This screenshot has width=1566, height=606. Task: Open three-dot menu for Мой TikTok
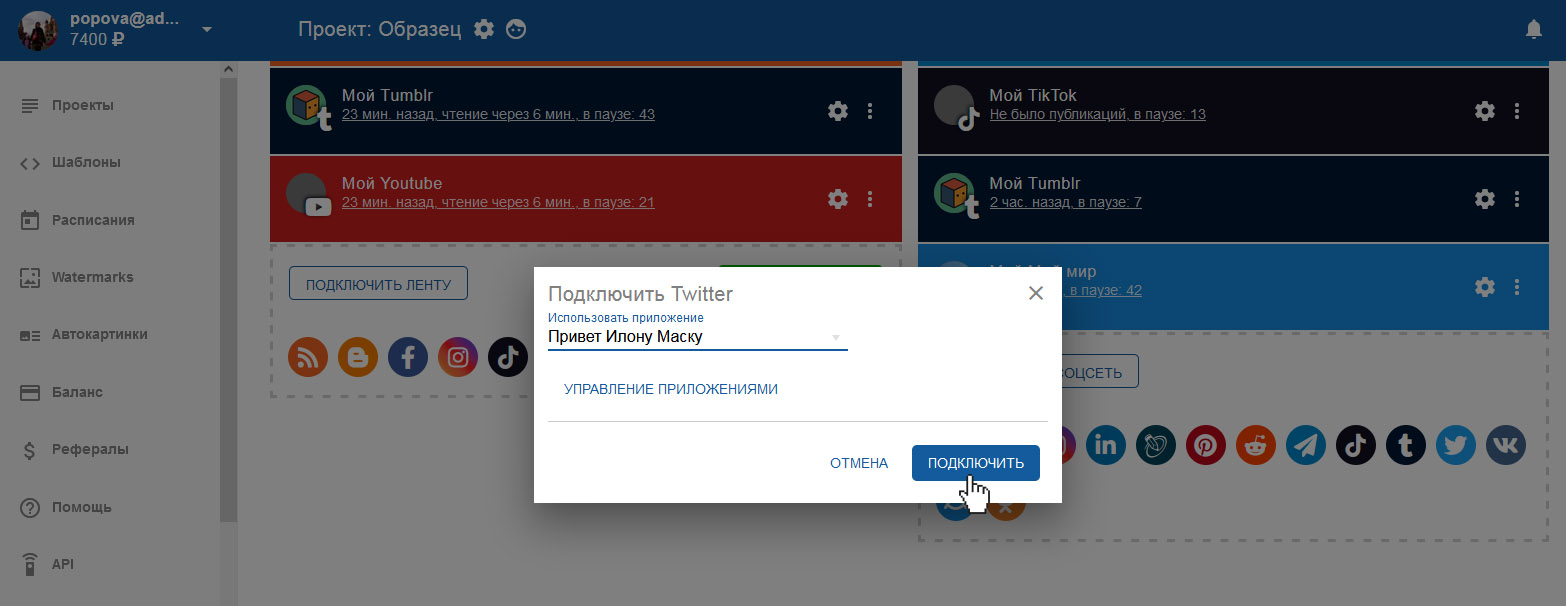(x=1517, y=111)
